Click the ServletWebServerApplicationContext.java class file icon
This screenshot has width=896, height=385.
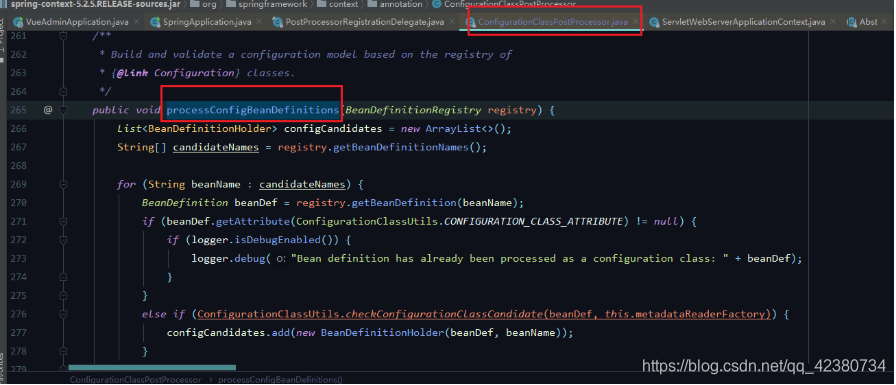point(654,22)
